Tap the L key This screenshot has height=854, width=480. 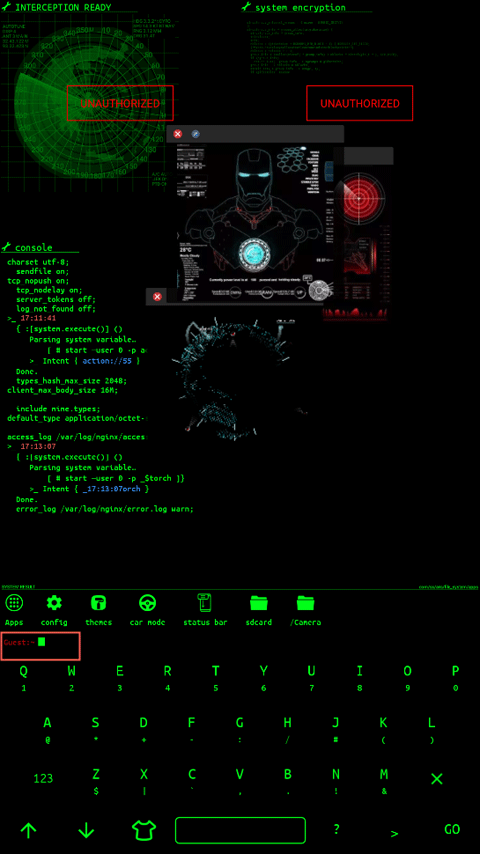pyautogui.click(x=432, y=723)
